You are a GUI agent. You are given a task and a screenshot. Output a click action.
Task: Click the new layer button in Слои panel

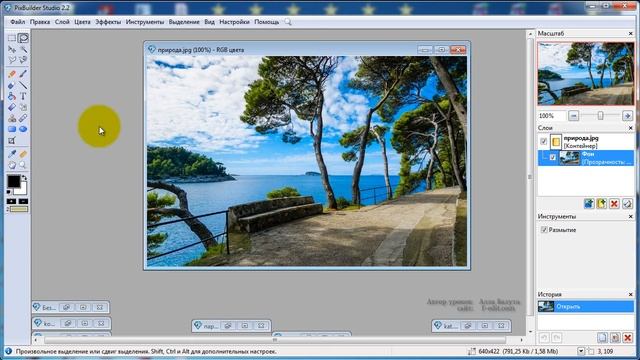[602, 204]
